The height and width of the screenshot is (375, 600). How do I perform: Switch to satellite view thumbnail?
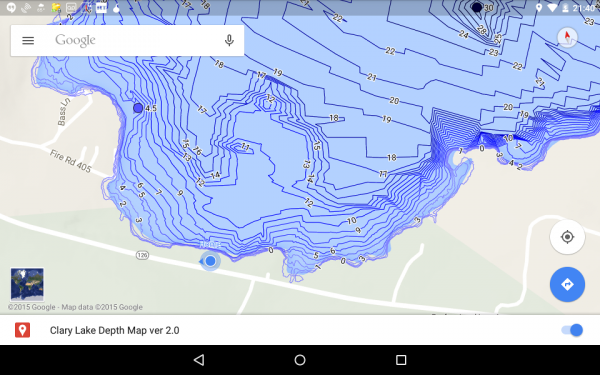[x=27, y=284]
